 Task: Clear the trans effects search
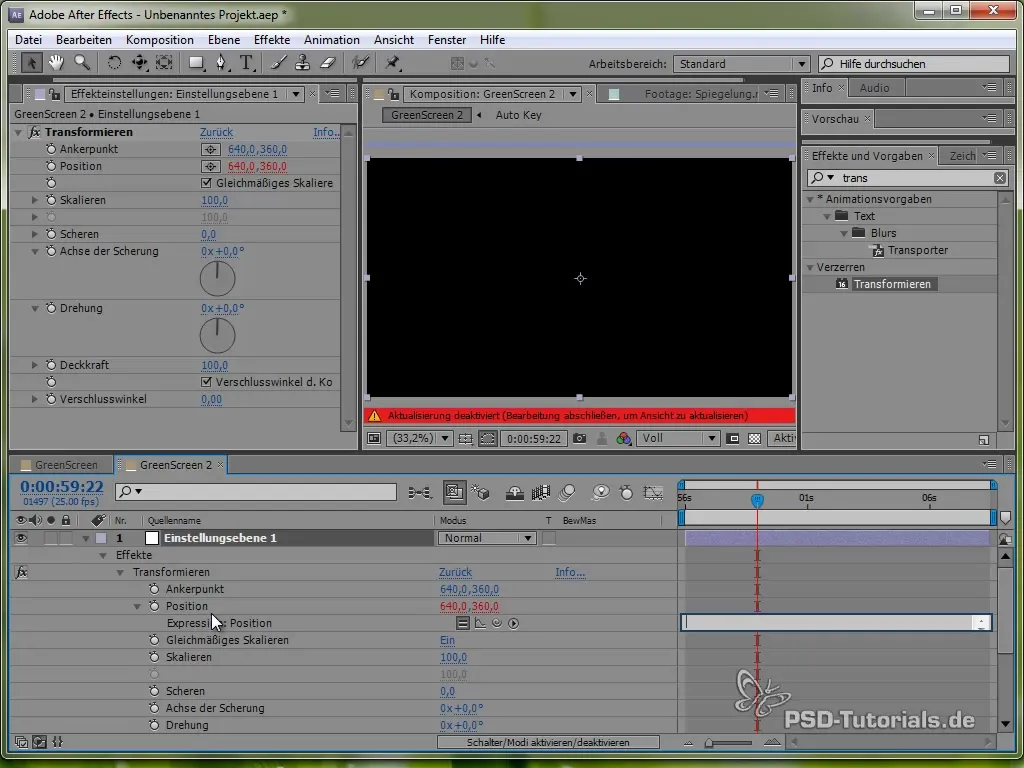[1000, 178]
